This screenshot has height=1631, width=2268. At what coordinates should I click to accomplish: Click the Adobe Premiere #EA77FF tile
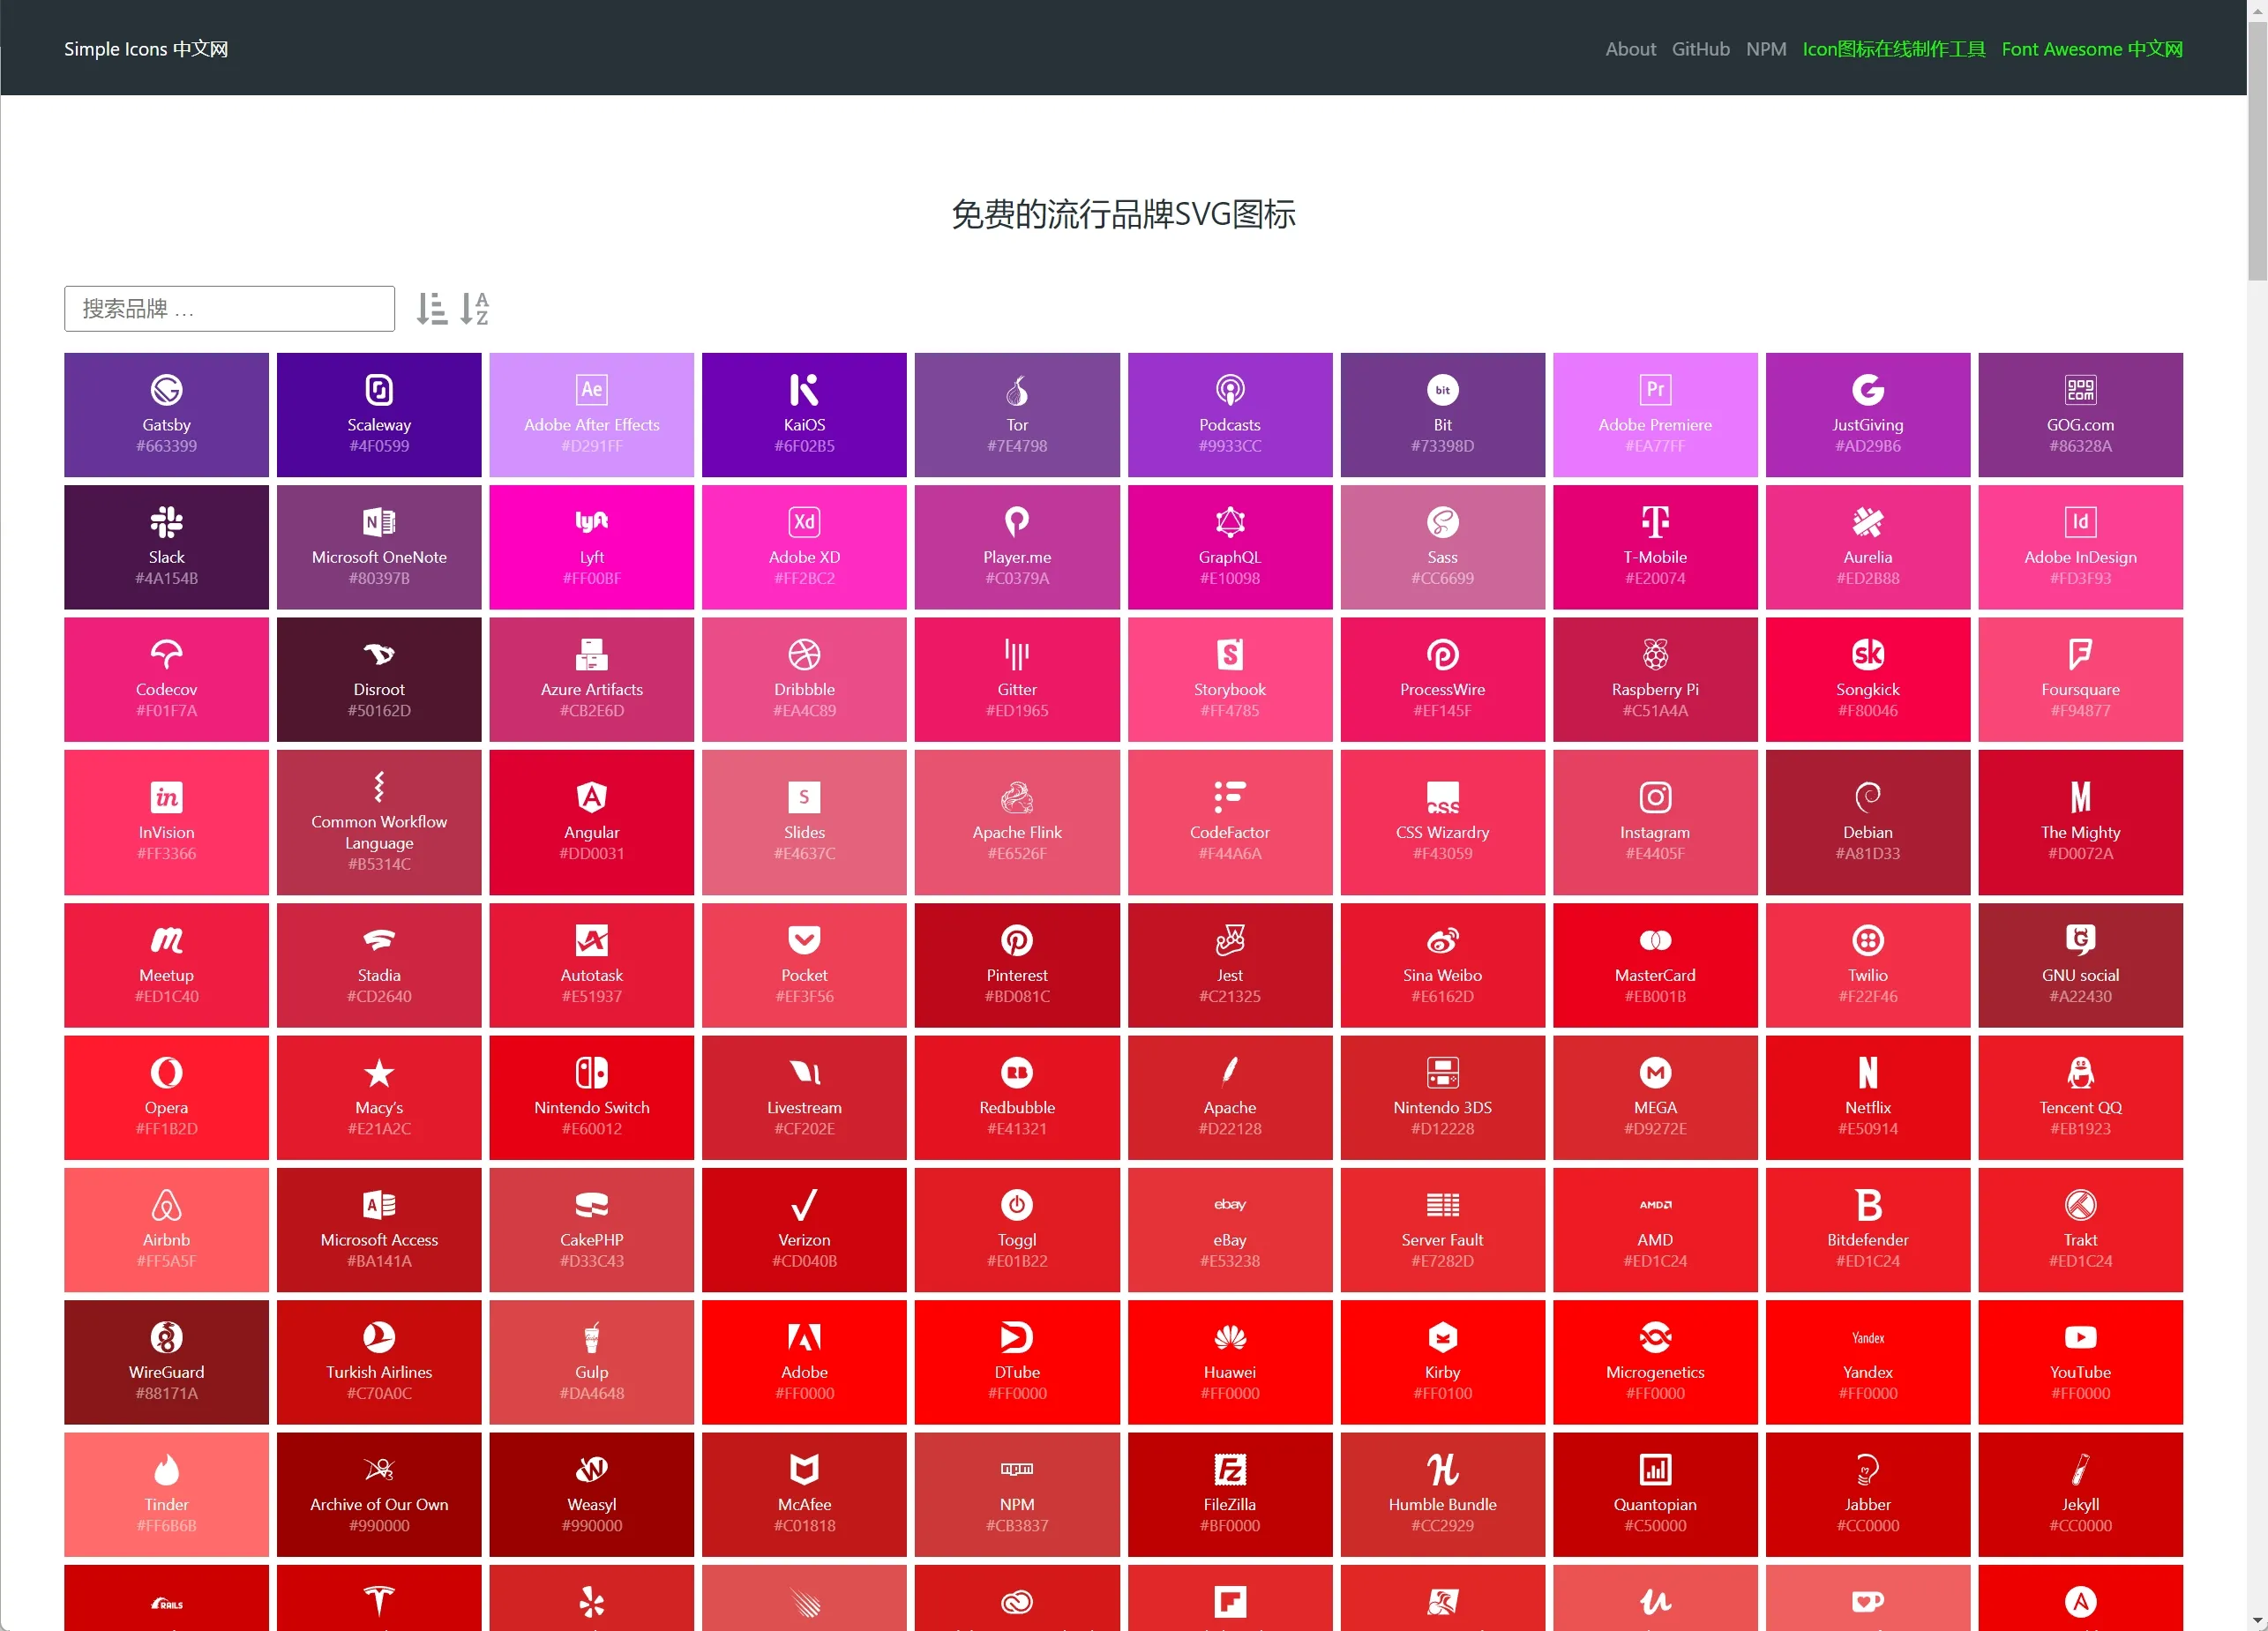coord(1655,415)
